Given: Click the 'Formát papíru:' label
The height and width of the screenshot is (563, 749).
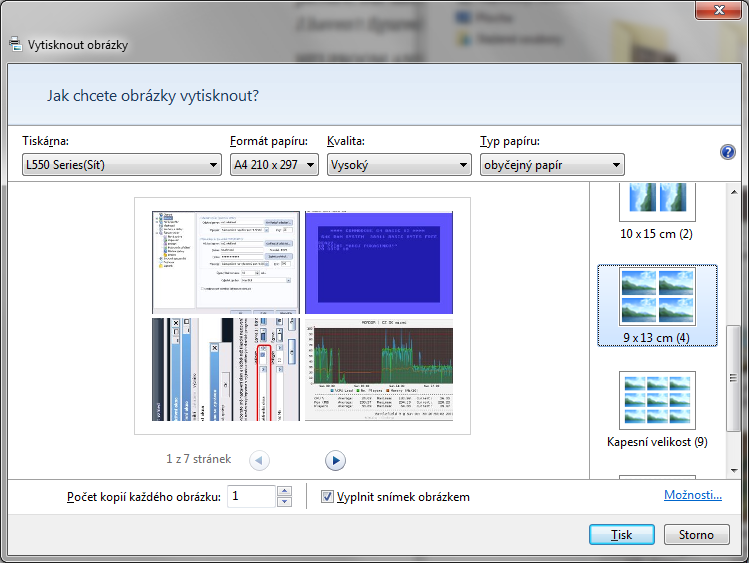Looking at the screenshot, I should 269,141.
